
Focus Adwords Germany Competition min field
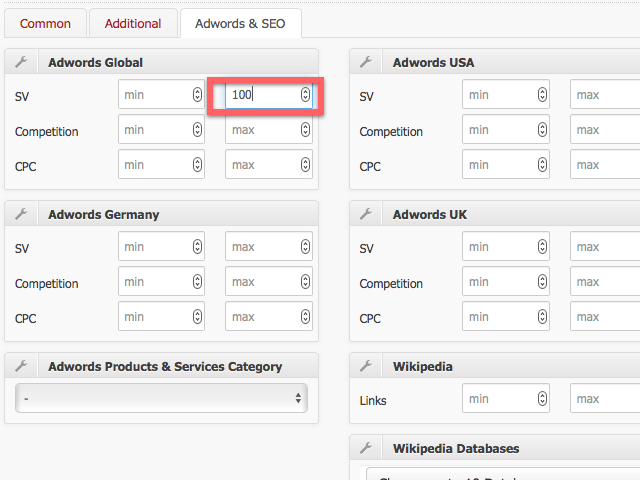(161, 281)
